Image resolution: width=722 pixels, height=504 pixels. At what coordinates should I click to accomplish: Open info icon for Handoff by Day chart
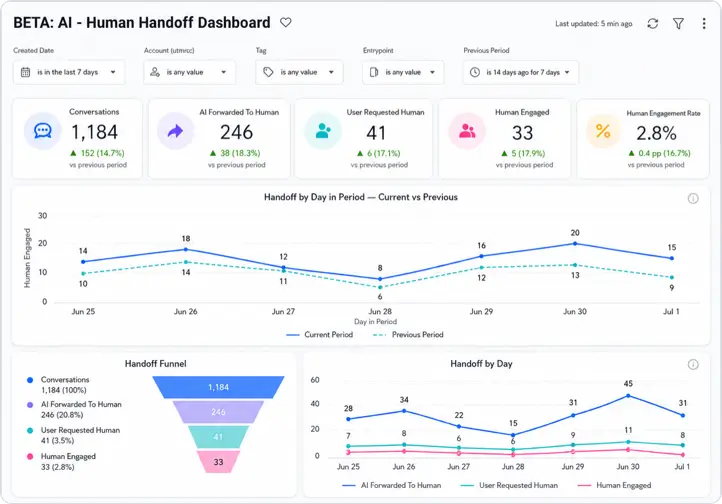point(693,365)
